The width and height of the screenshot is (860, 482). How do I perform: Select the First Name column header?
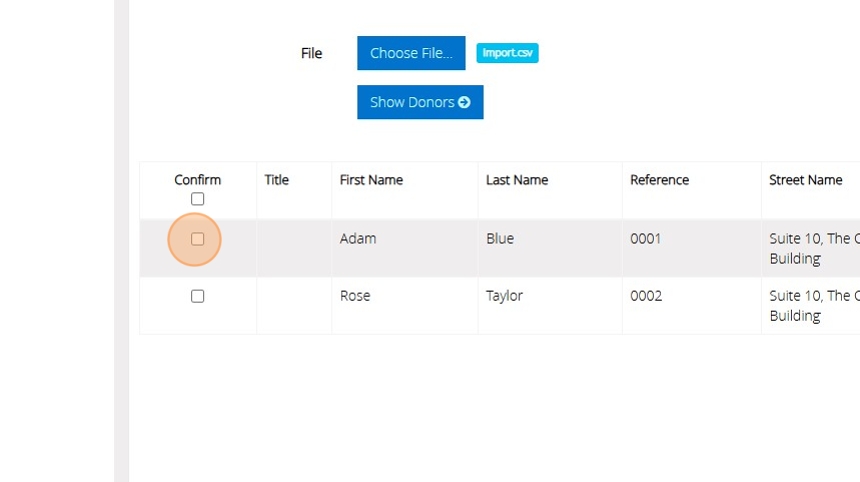371,180
